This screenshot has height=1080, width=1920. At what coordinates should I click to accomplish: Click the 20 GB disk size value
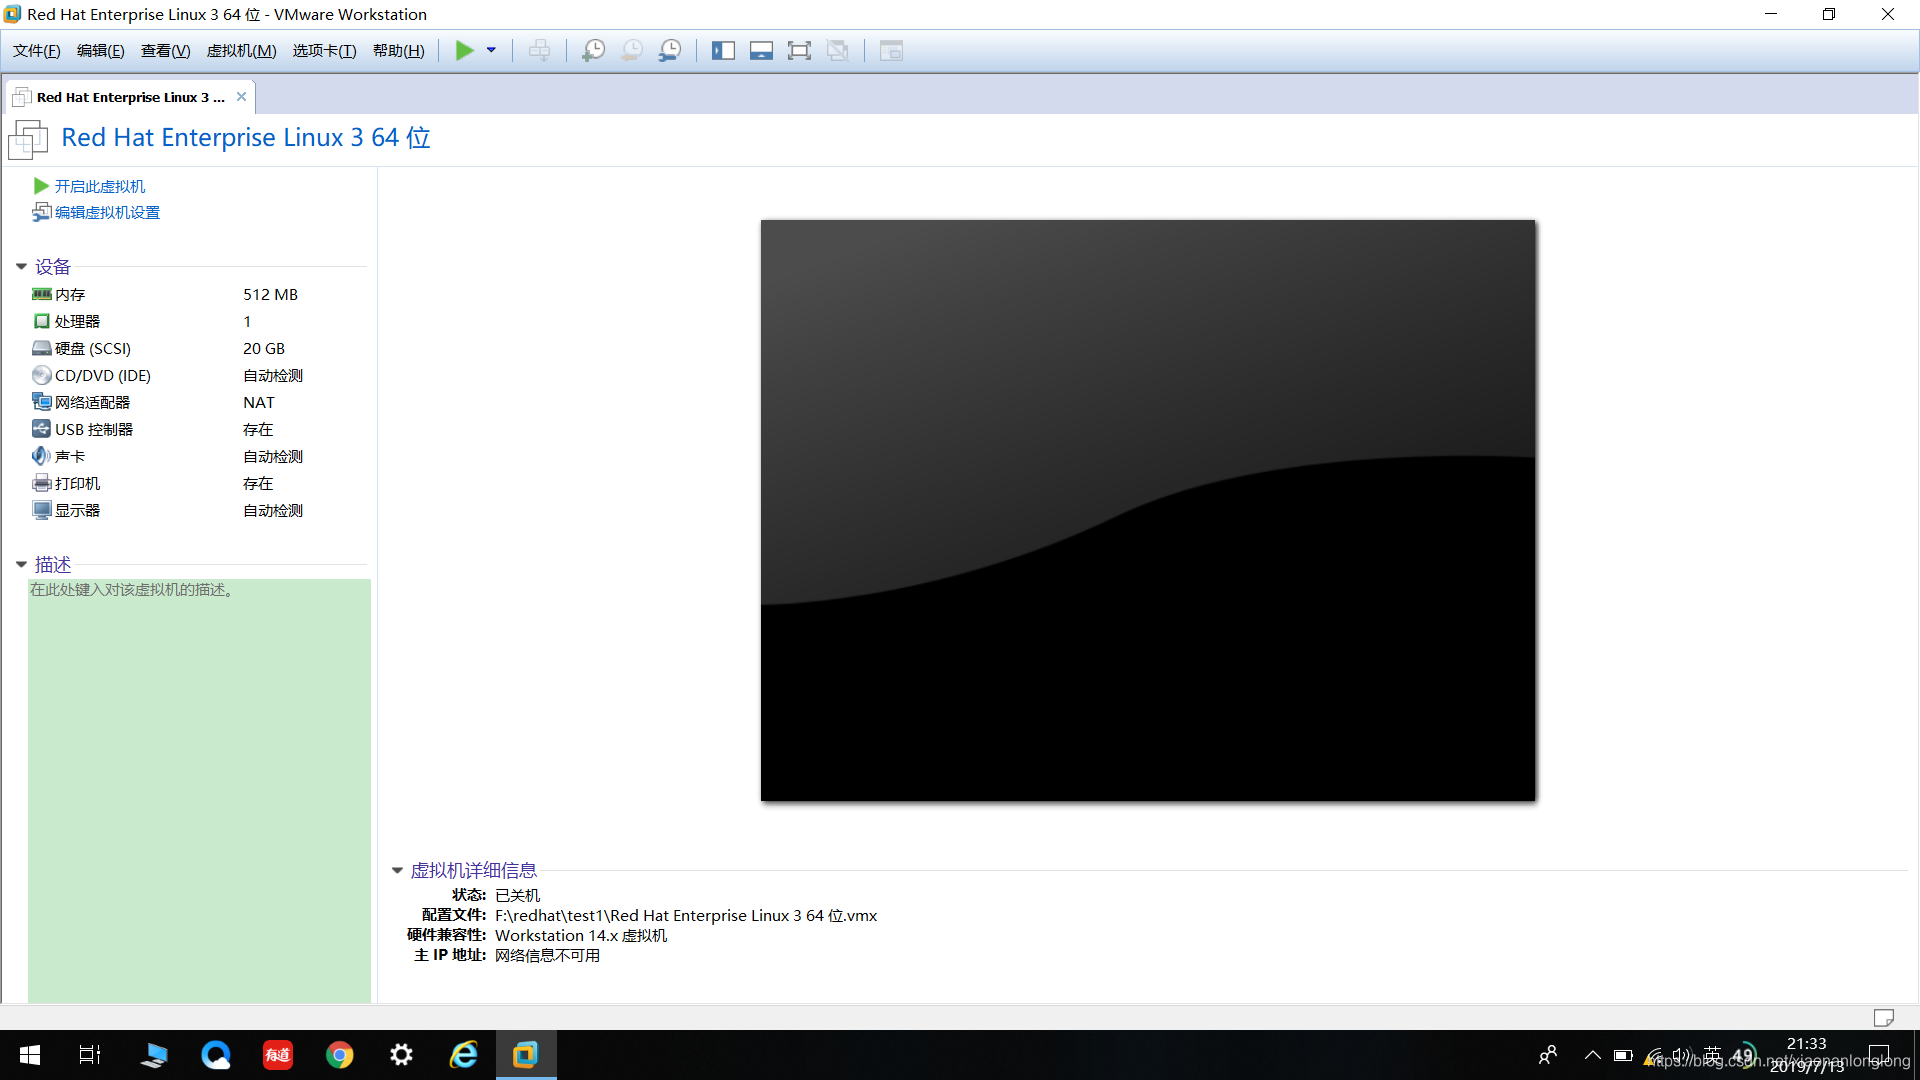pos(264,348)
